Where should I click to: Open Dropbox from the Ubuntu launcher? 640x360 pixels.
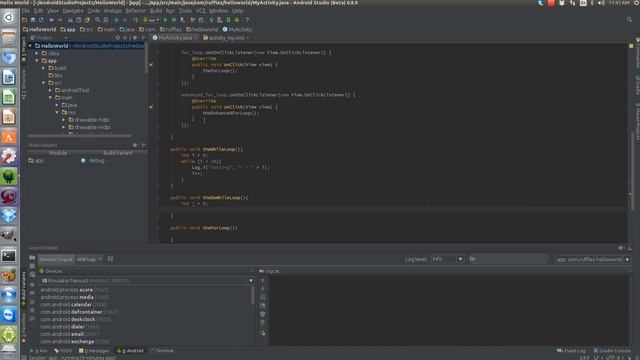coord(9,216)
